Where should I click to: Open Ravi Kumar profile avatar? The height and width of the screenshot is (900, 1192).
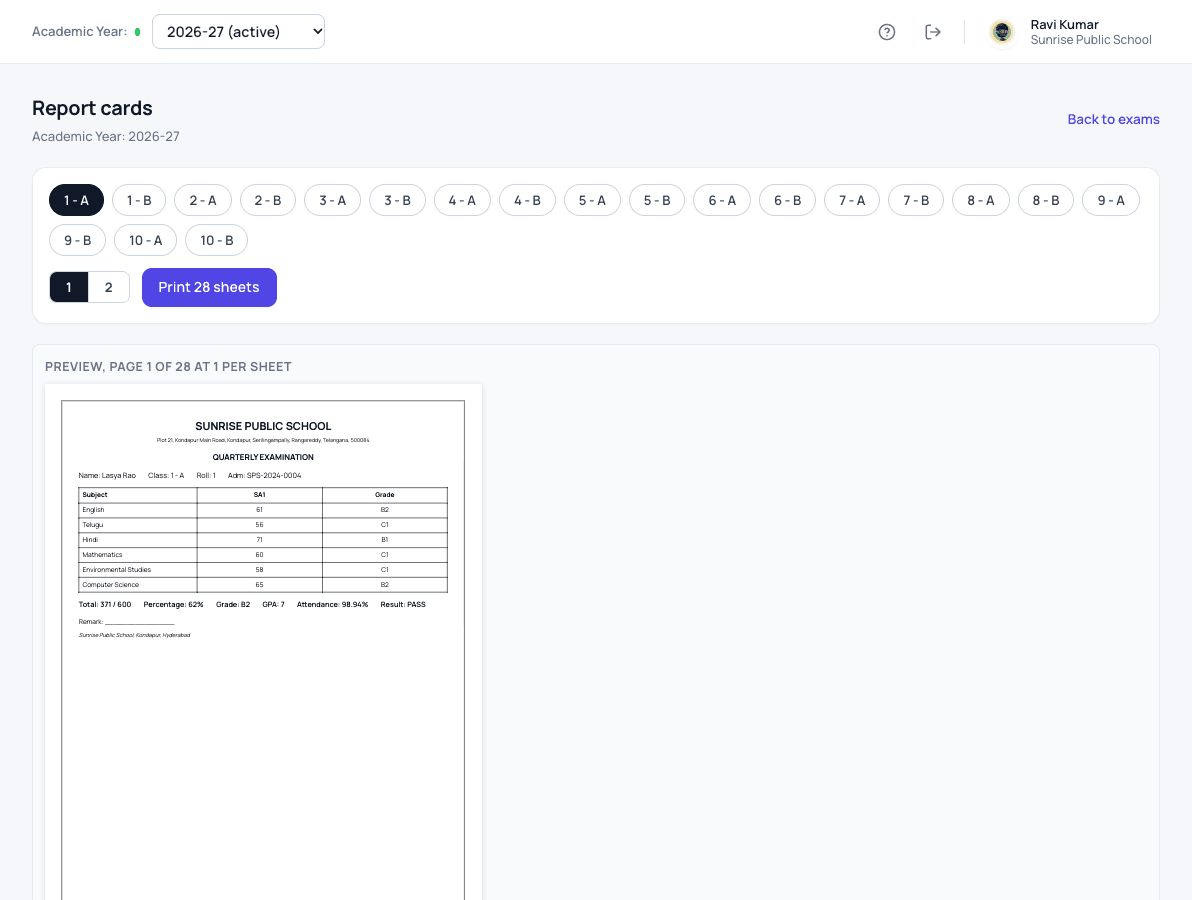coord(1002,32)
